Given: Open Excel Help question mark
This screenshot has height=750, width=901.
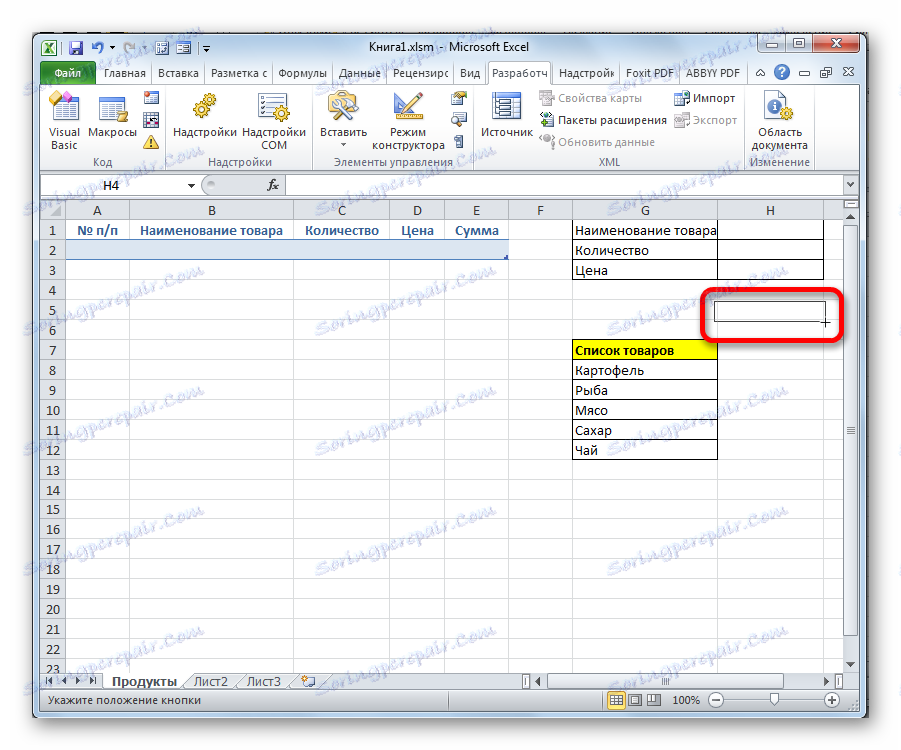Looking at the screenshot, I should coord(781,72).
